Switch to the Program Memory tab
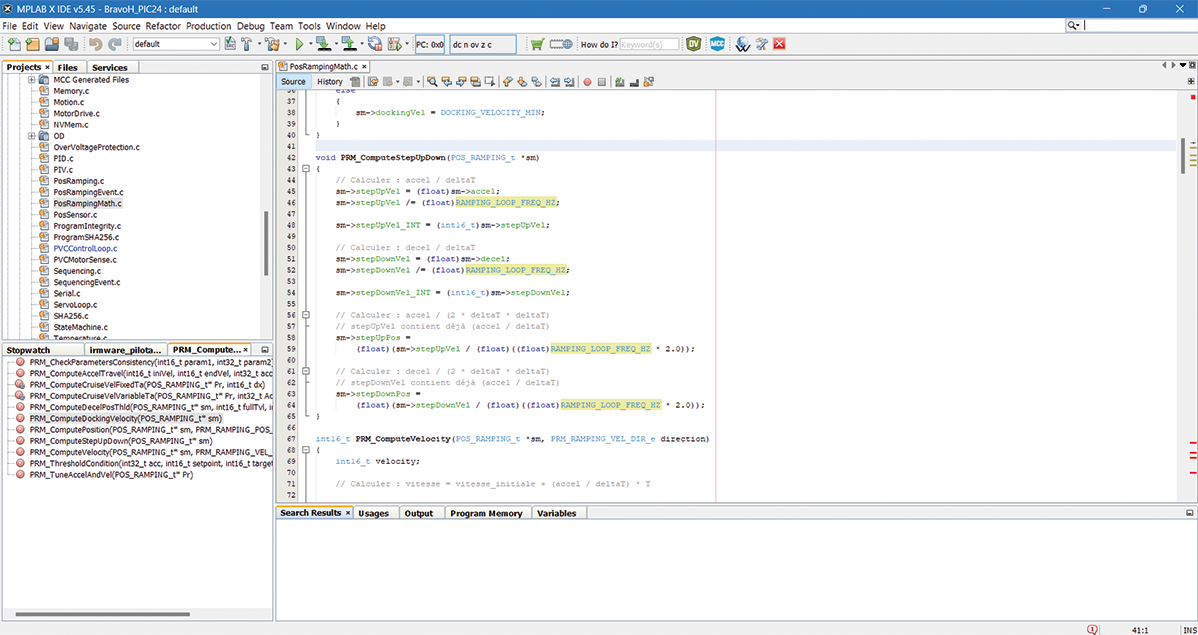Image resolution: width=1198 pixels, height=635 pixels. (486, 514)
